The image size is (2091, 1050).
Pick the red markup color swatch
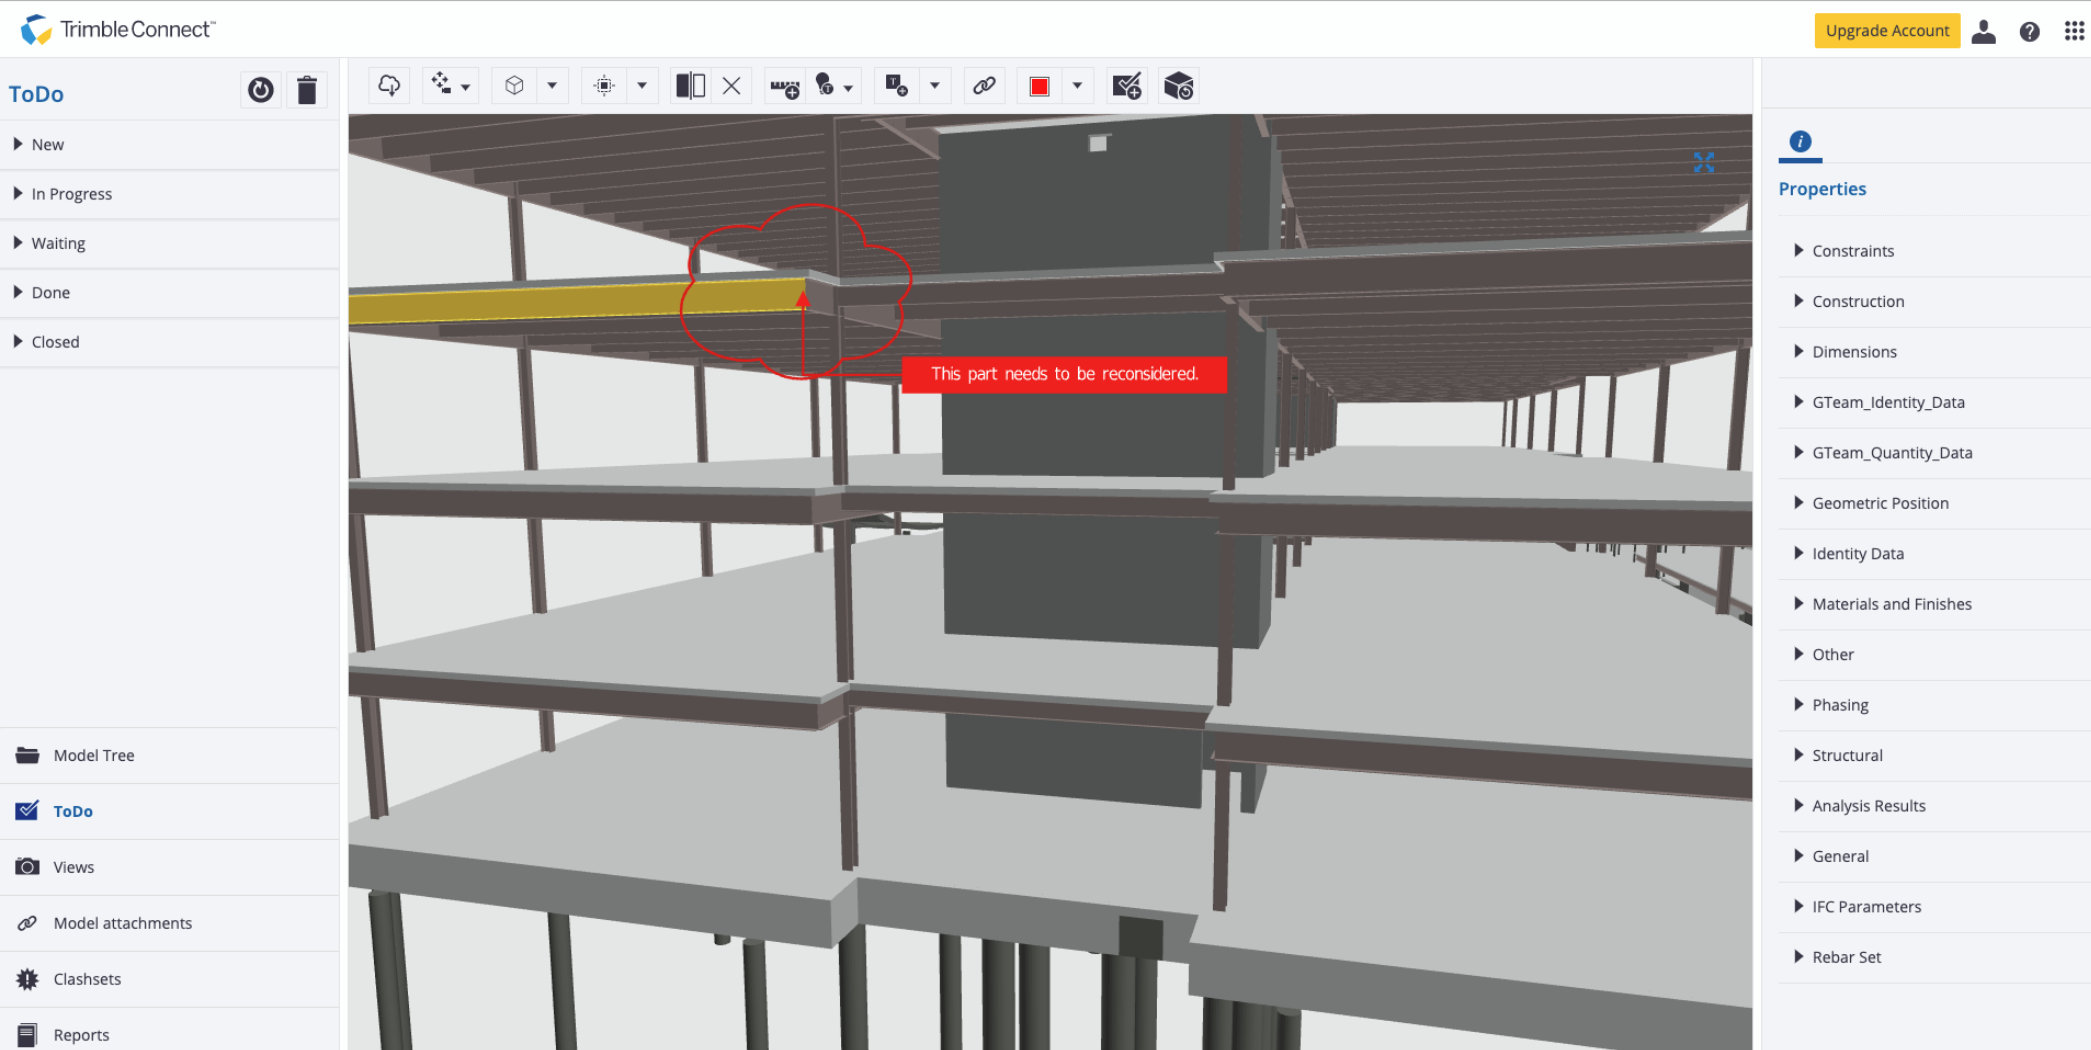1040,86
